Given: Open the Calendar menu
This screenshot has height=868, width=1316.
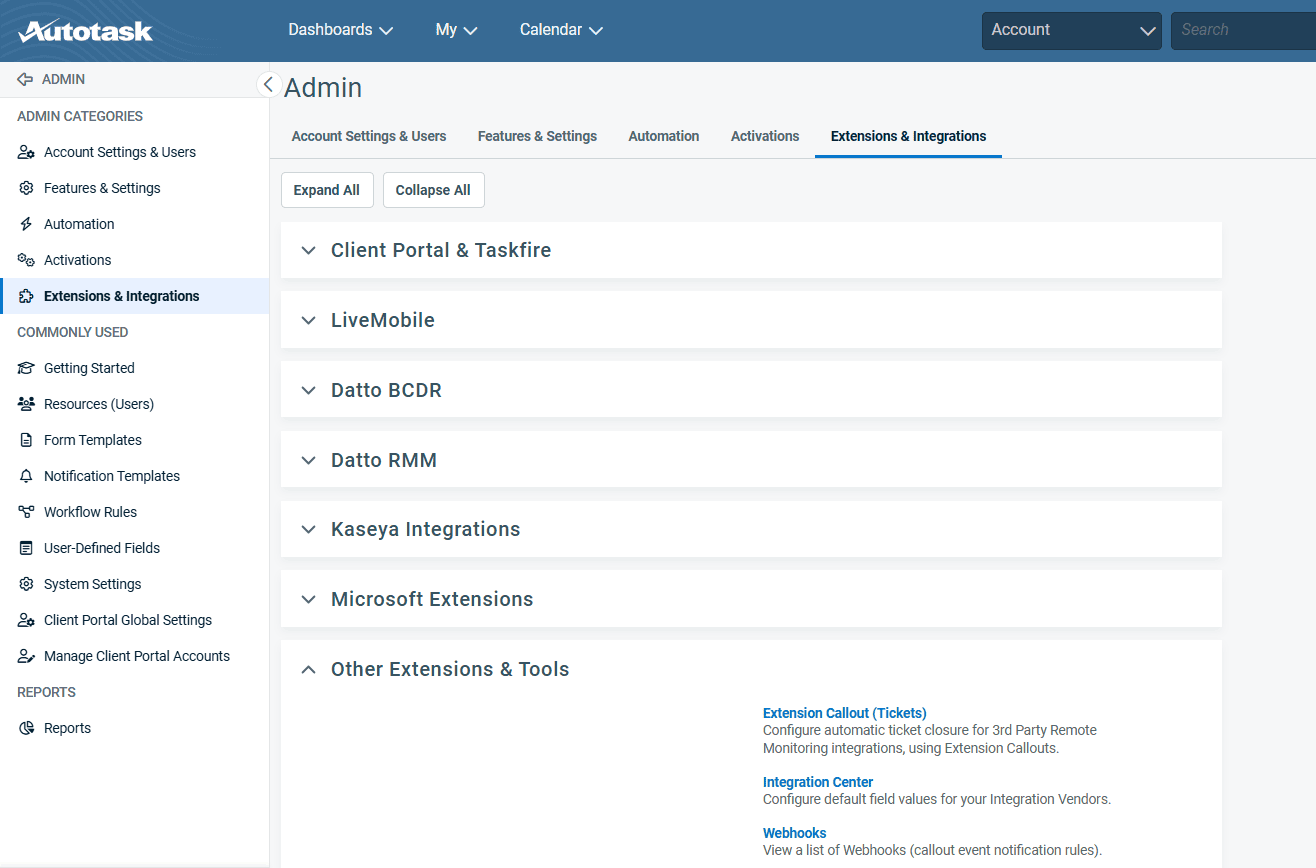Looking at the screenshot, I should (x=561, y=30).
